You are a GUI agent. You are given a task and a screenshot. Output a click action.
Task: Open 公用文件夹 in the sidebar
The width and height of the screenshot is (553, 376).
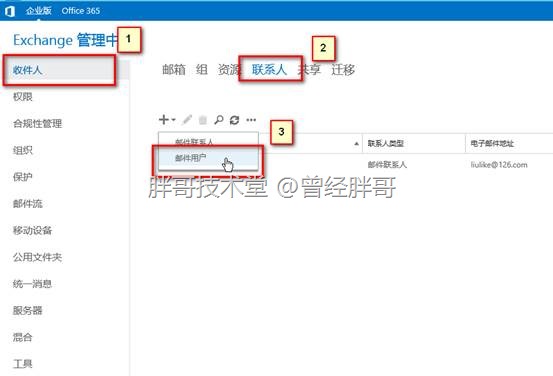[37, 257]
